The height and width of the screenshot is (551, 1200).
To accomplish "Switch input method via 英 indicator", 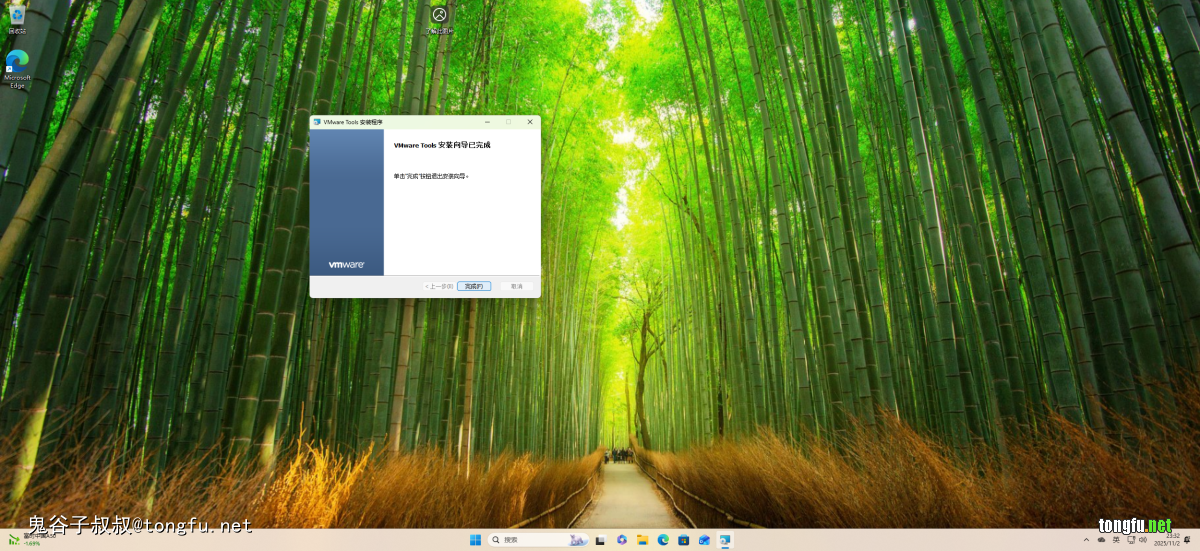I will (x=1115, y=540).
